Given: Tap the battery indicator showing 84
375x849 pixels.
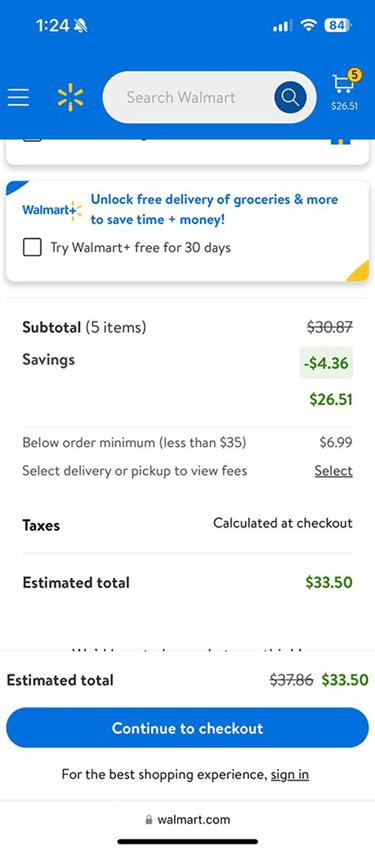Looking at the screenshot, I should pyautogui.click(x=338, y=25).
